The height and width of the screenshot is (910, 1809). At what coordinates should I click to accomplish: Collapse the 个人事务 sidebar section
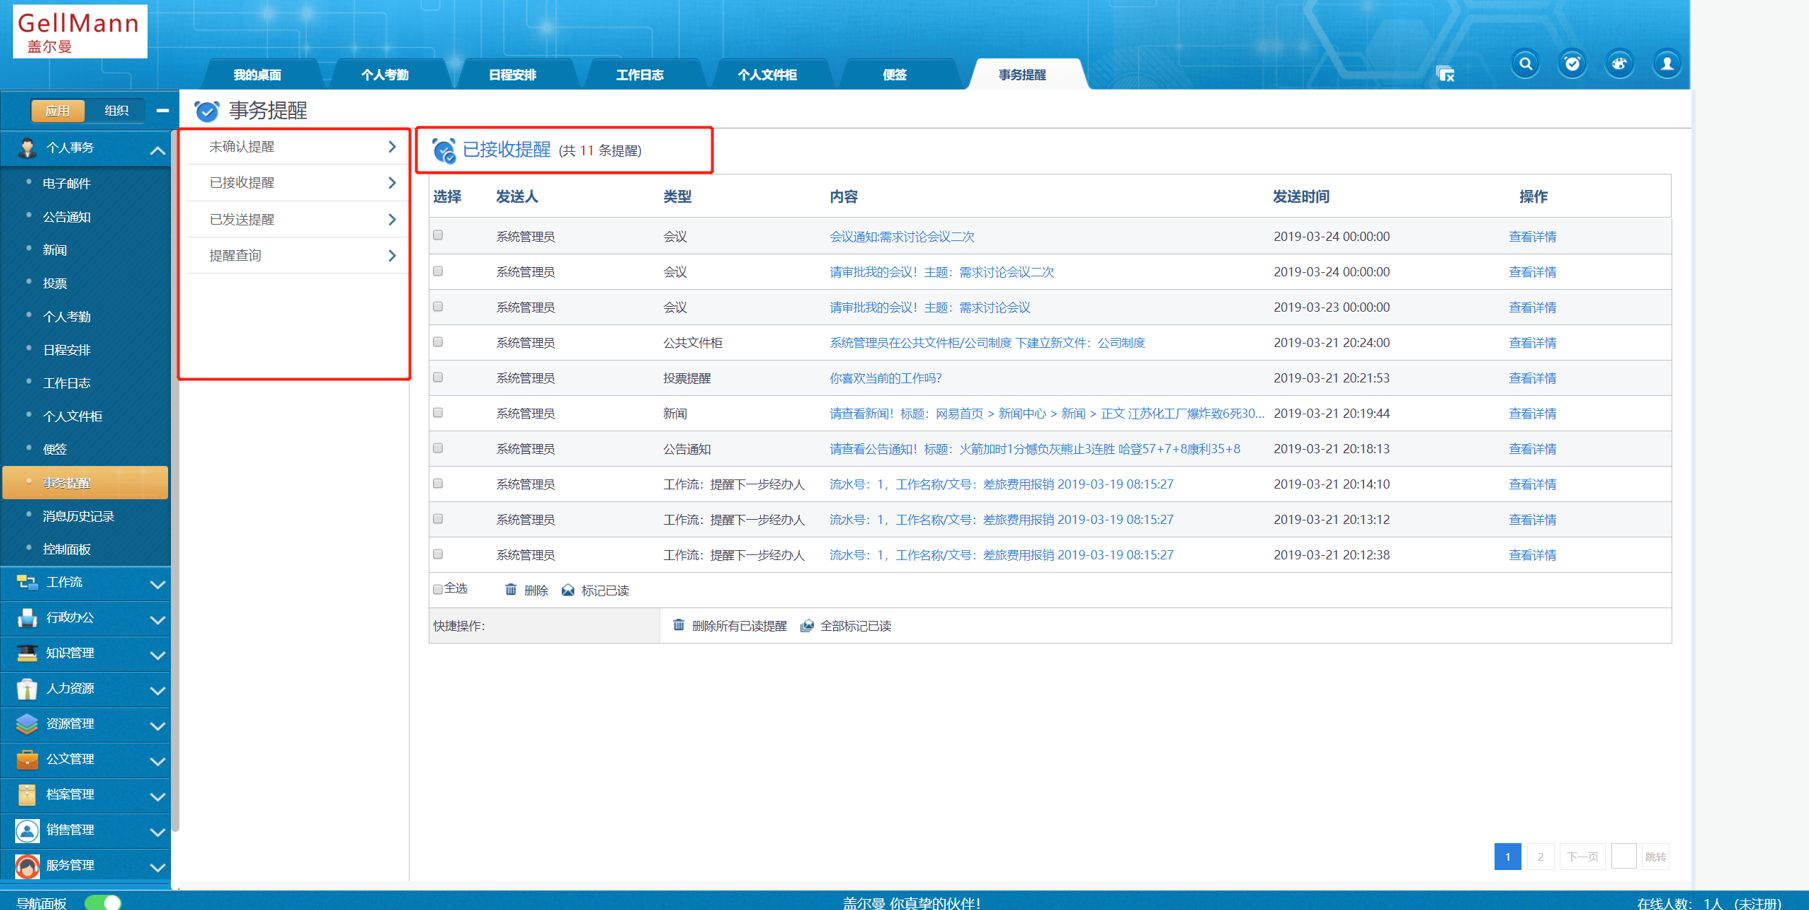point(157,150)
